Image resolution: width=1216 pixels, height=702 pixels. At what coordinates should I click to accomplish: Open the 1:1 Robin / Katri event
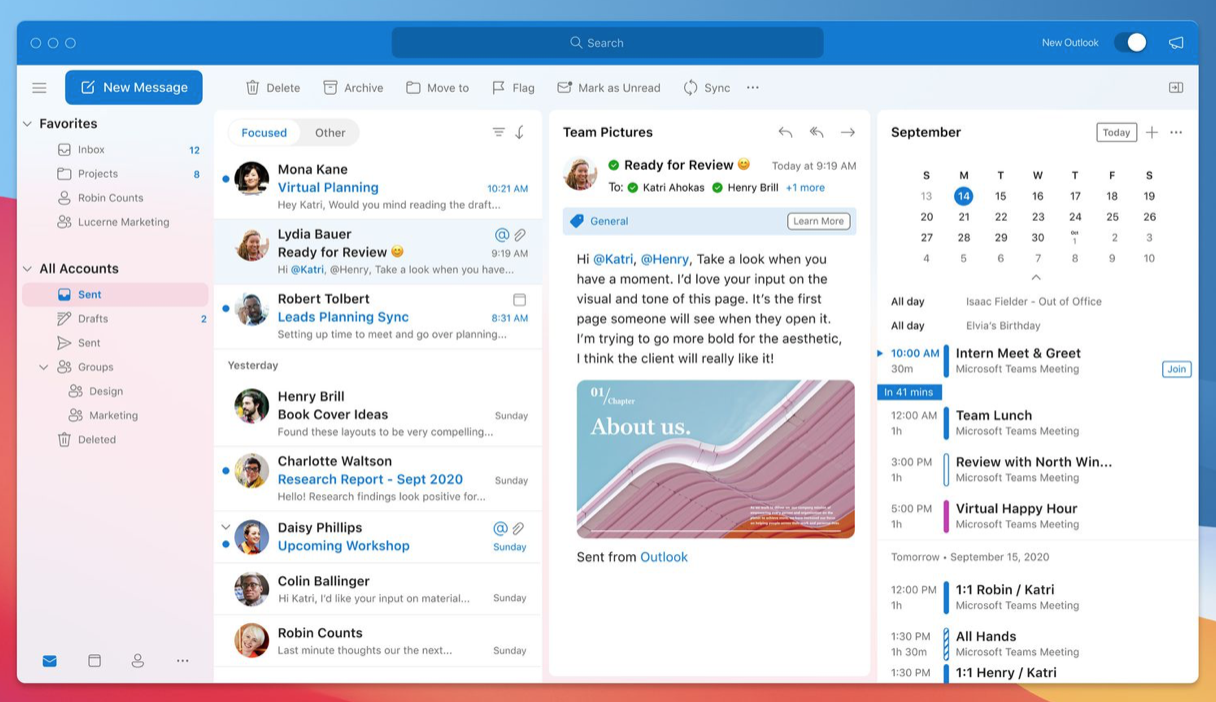pyautogui.click(x=1036, y=597)
